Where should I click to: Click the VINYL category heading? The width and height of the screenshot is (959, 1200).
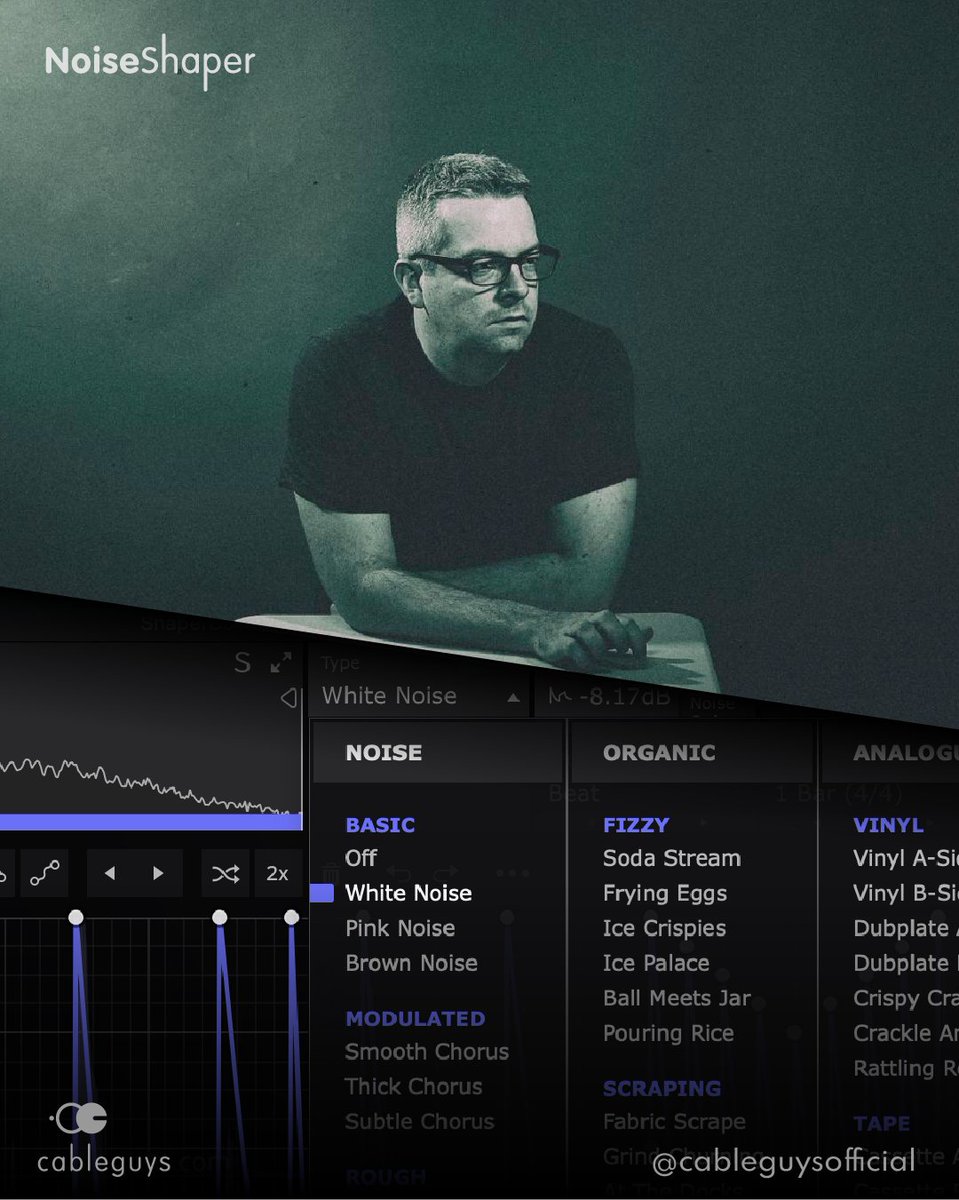pyautogui.click(x=888, y=825)
